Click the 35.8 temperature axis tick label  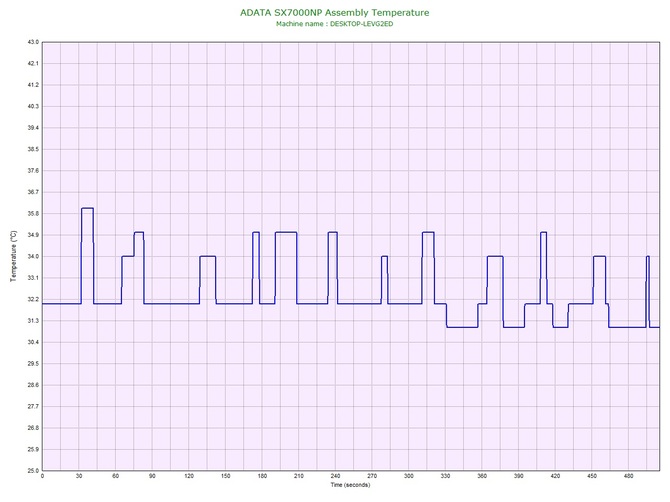coord(33,214)
